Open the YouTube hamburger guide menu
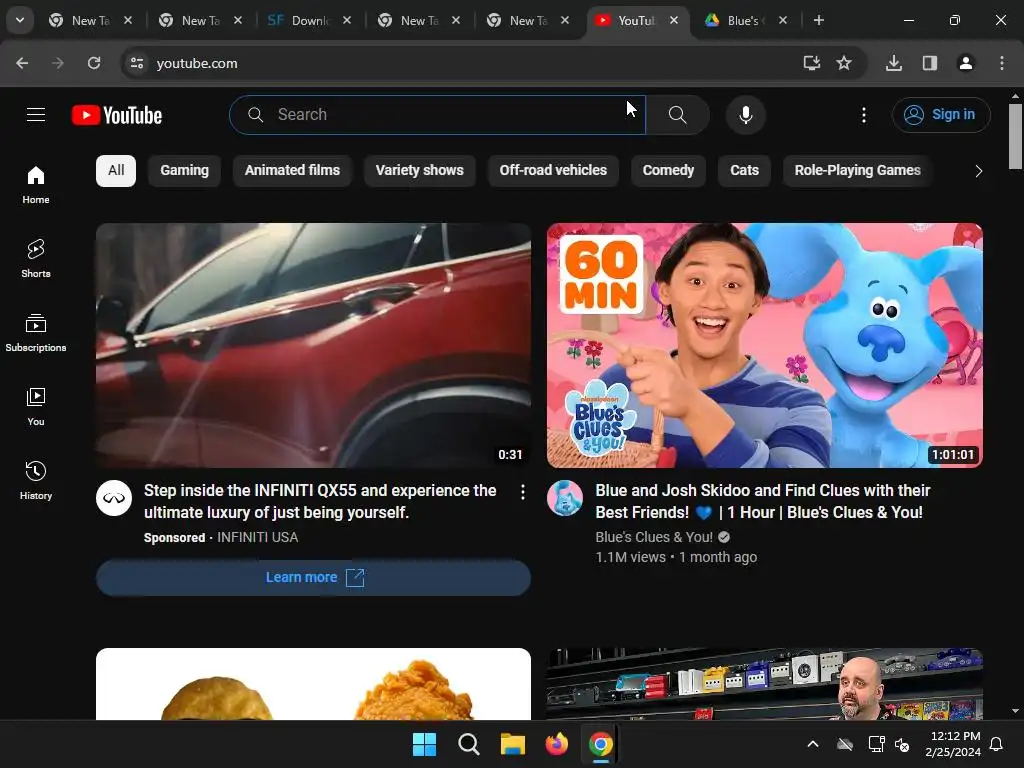1024x768 pixels. (36, 115)
